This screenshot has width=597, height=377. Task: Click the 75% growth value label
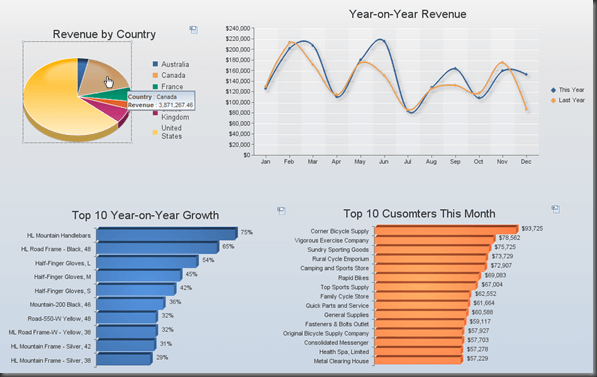[246, 232]
